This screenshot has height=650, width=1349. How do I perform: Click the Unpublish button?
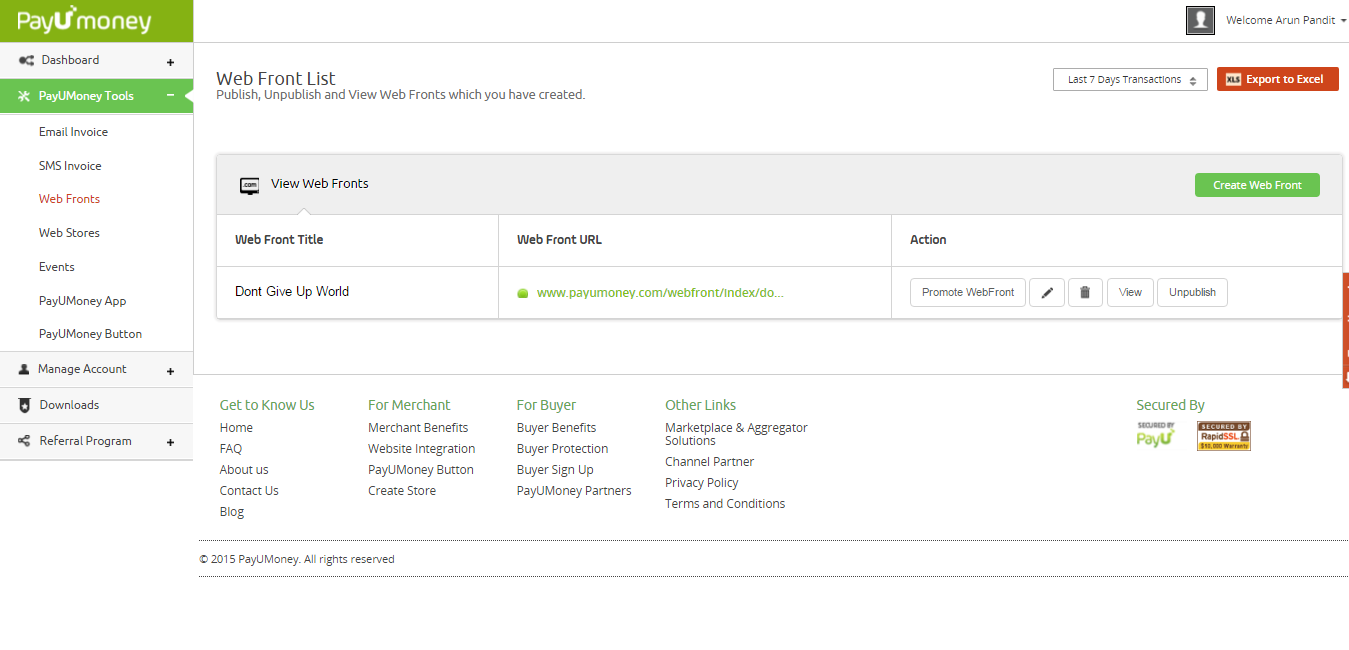(1192, 293)
